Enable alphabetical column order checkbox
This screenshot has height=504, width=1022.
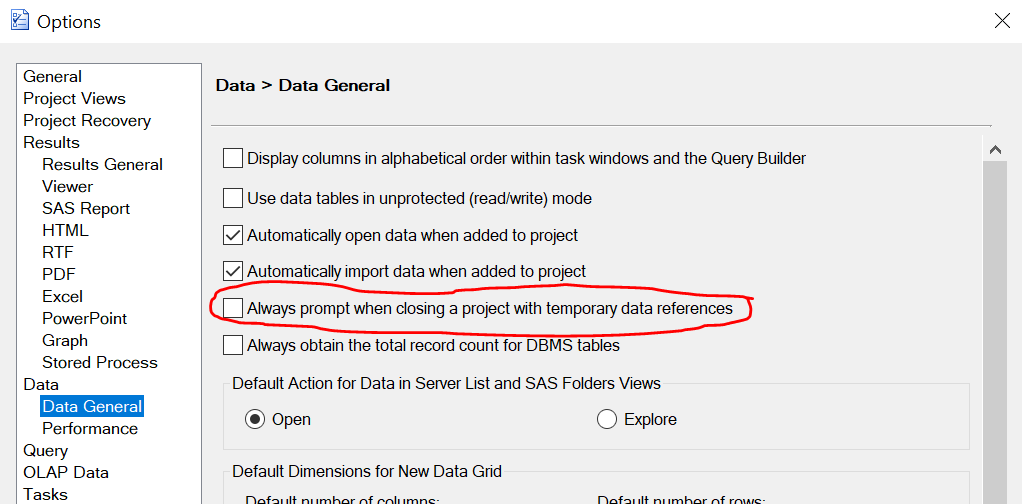(233, 158)
